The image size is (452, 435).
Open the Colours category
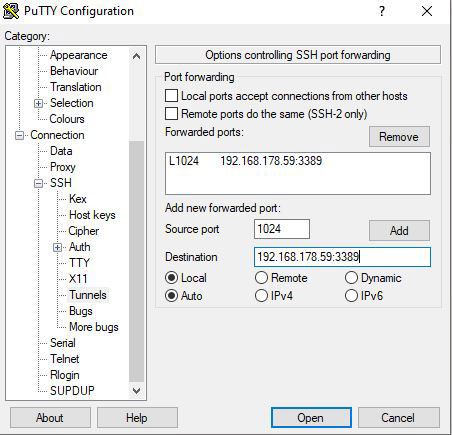pyautogui.click(x=67, y=119)
